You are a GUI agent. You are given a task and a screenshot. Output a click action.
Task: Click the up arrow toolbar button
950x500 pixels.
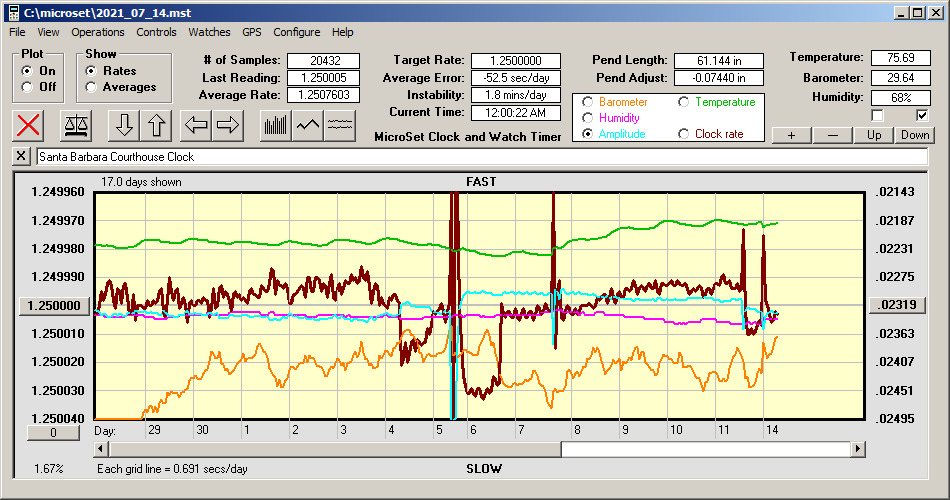(156, 125)
